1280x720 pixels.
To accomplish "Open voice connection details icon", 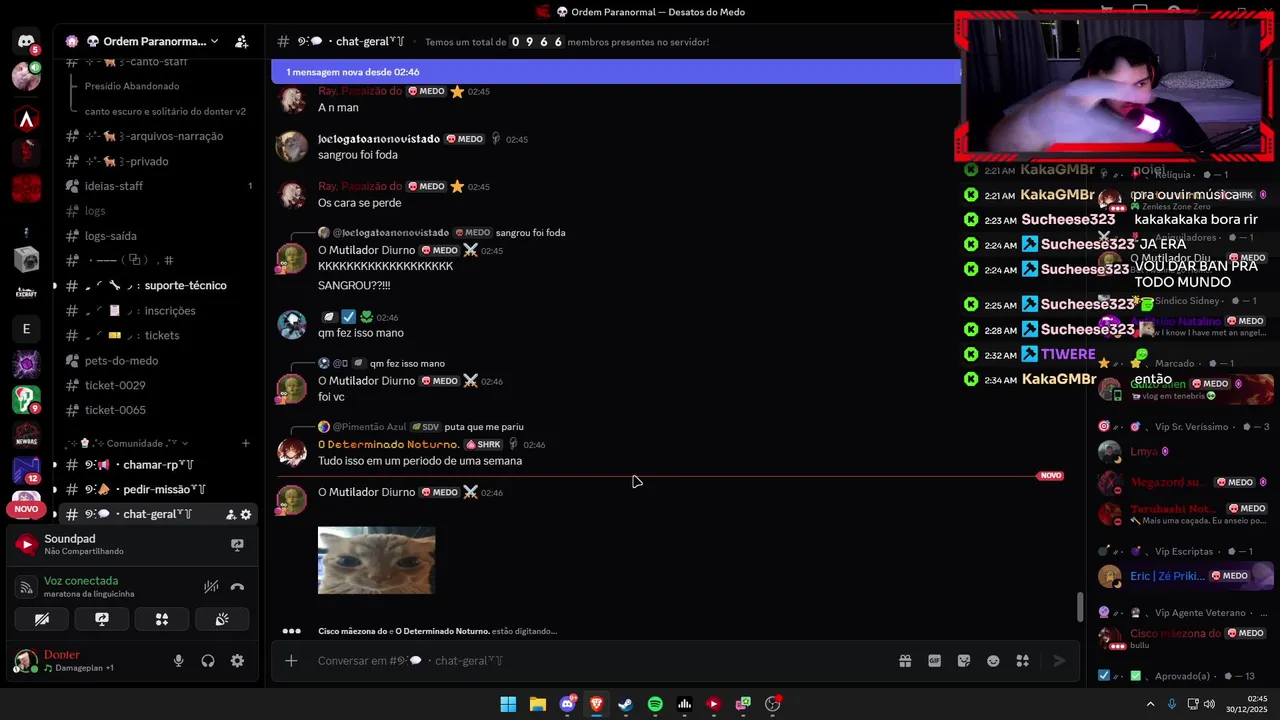I will tap(27, 587).
